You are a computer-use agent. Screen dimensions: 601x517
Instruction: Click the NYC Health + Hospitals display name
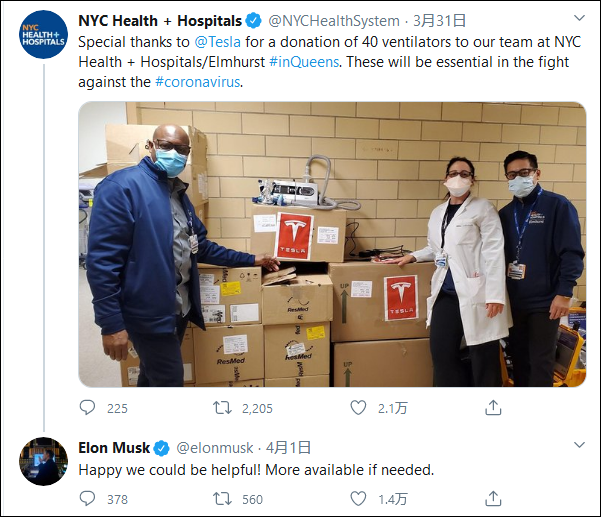coord(160,21)
